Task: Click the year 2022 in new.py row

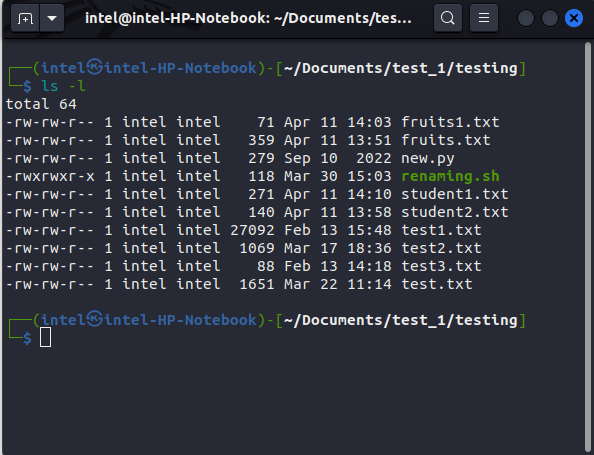Action: pos(374,158)
